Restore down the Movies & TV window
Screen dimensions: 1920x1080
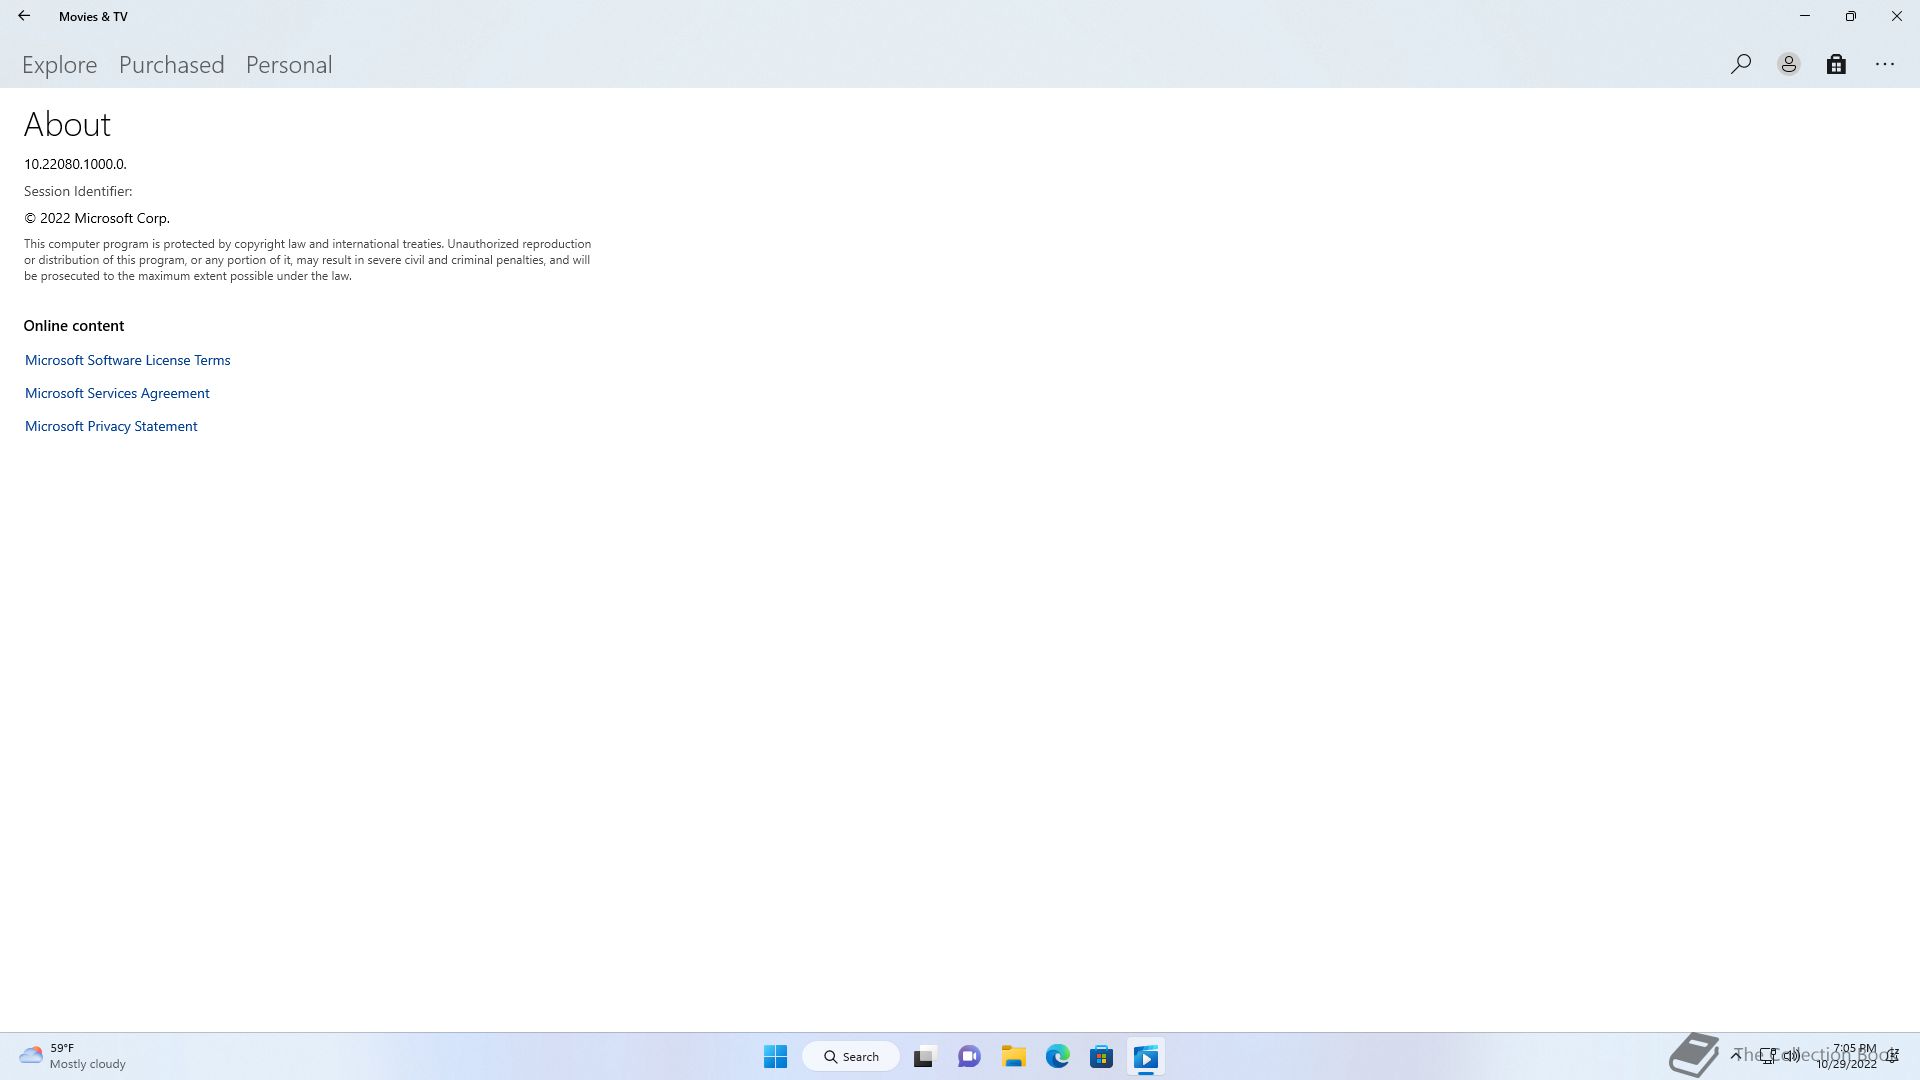[x=1851, y=16]
